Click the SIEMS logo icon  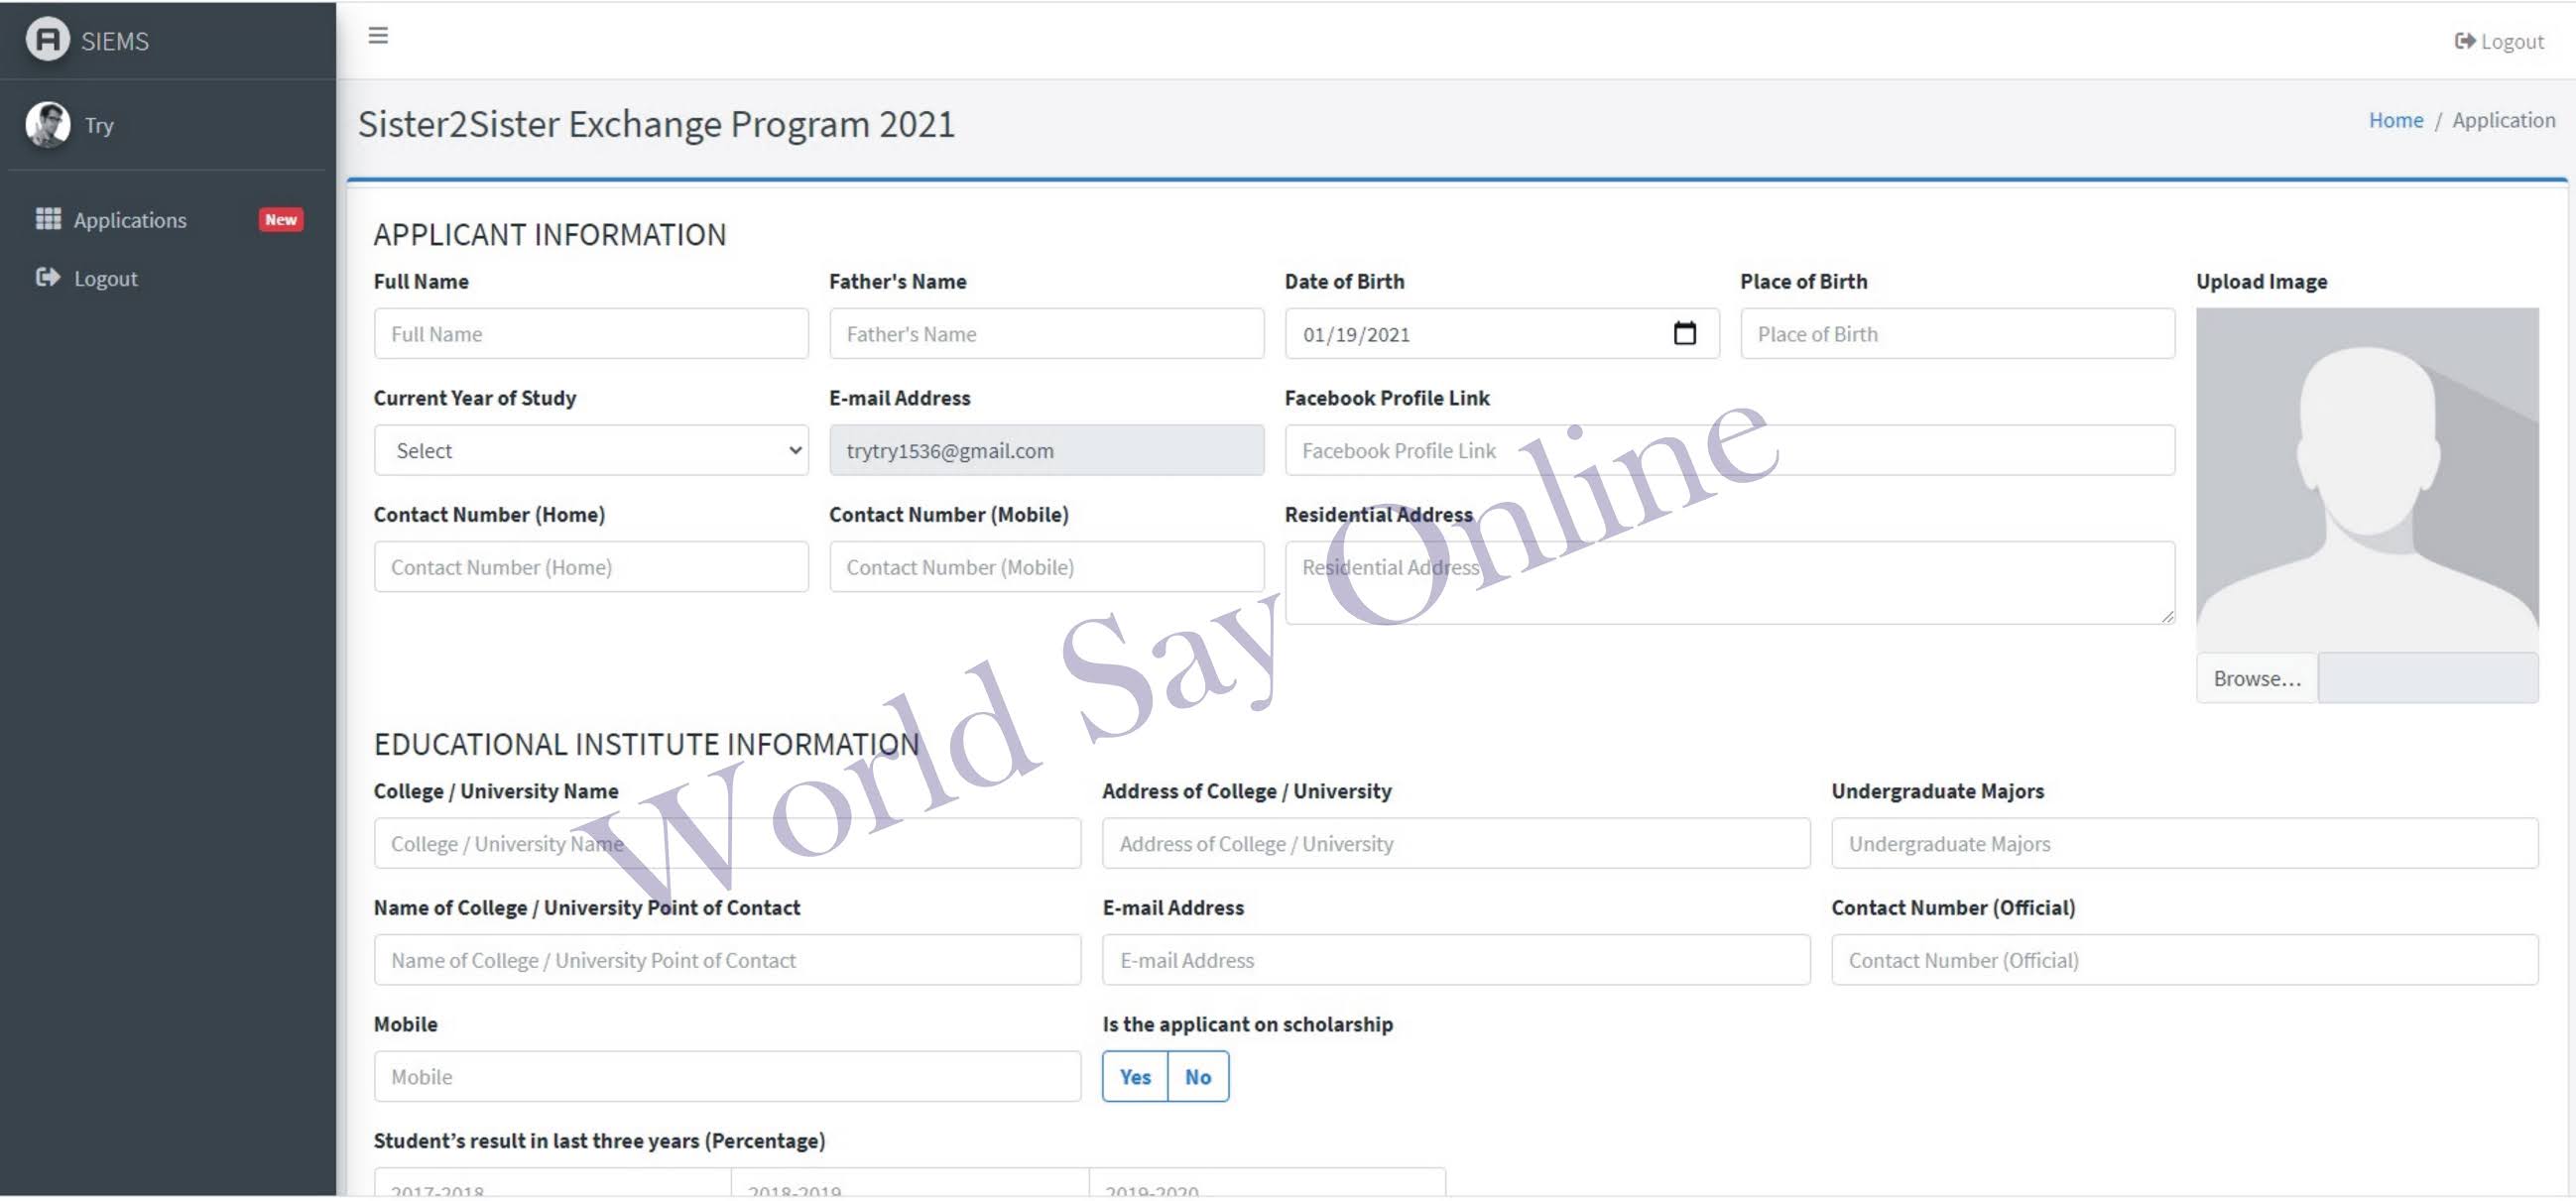point(47,40)
